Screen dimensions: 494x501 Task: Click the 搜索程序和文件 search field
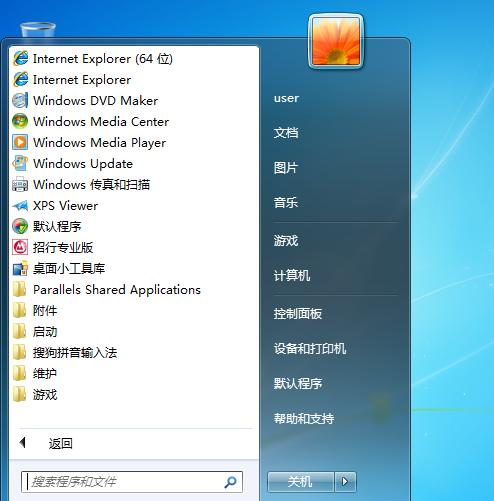pos(132,482)
